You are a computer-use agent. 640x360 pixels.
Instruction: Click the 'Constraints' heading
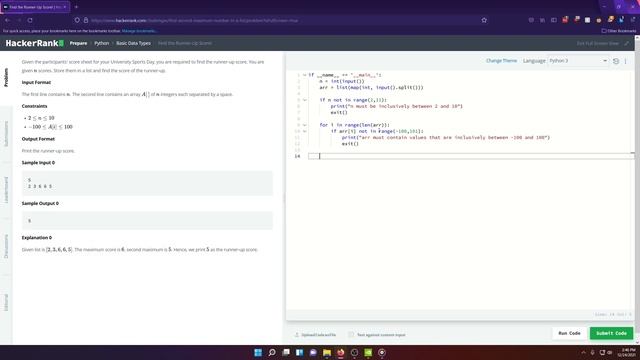pyautogui.click(x=35, y=106)
